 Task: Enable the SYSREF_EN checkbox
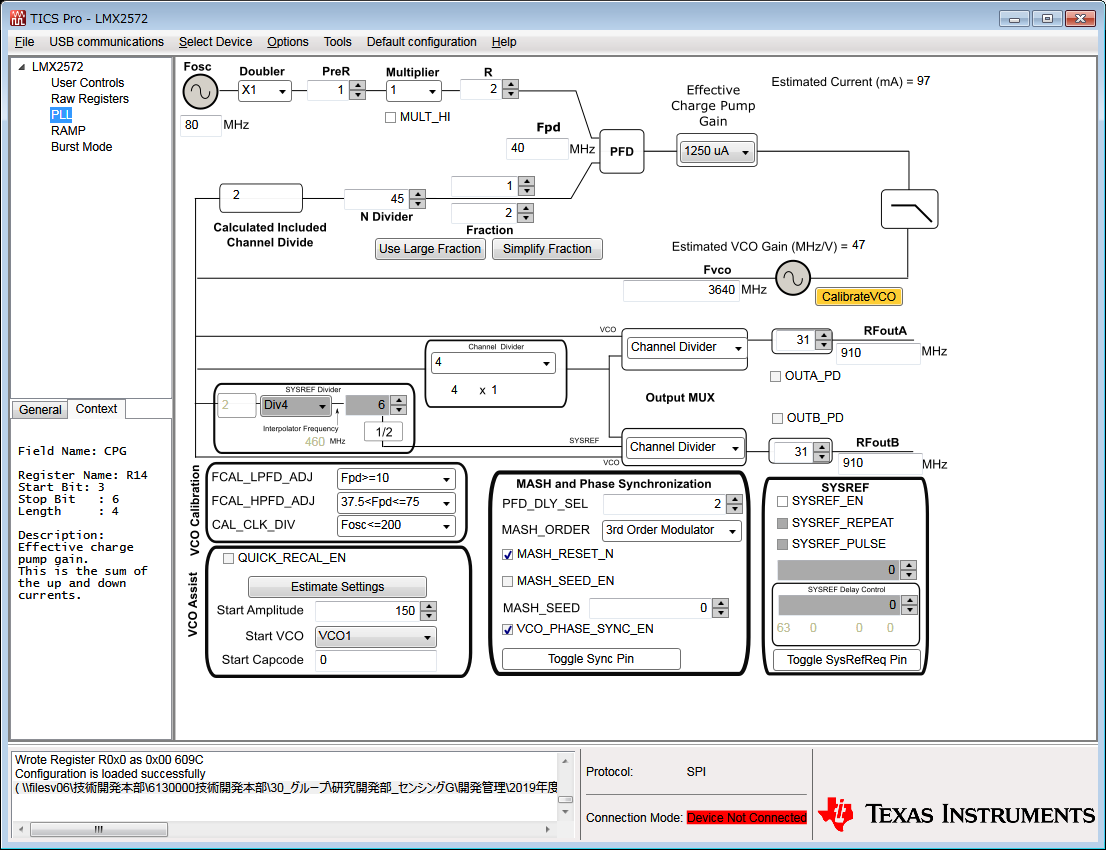pyautogui.click(x=782, y=501)
